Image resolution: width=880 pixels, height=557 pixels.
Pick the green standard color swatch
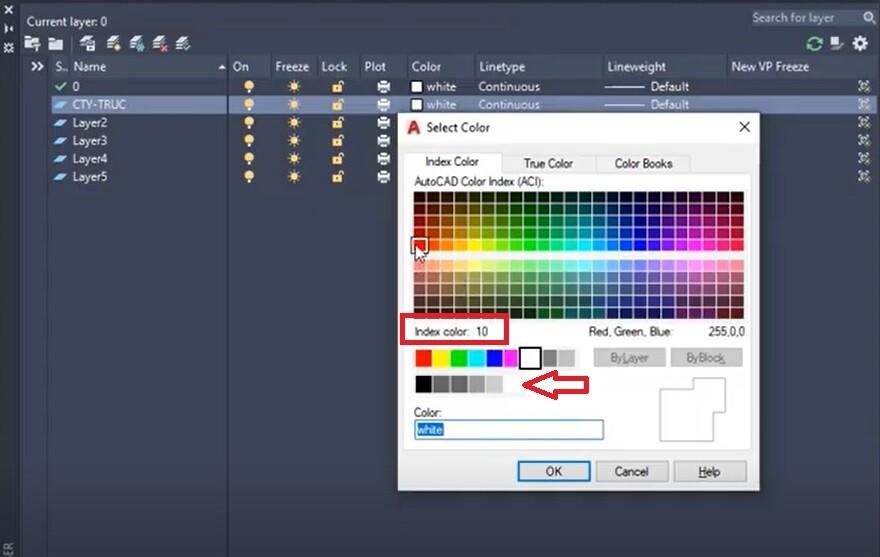point(459,358)
